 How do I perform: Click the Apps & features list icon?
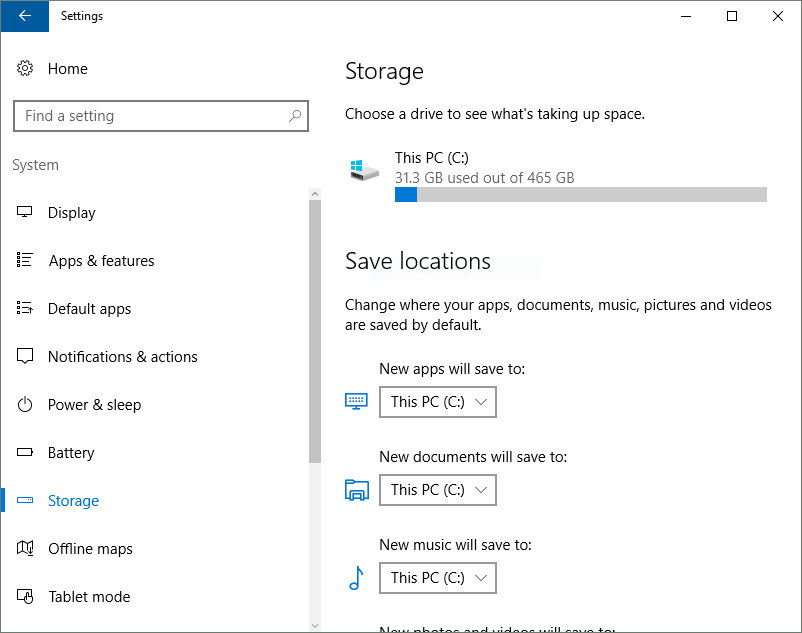coord(25,260)
